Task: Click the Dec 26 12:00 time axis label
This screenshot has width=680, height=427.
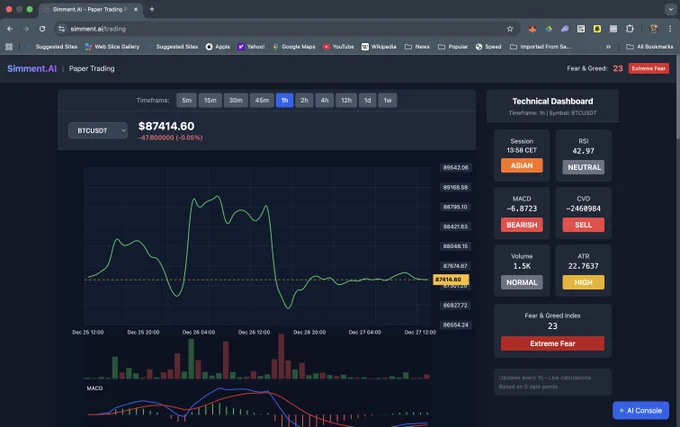Action: tap(254, 332)
